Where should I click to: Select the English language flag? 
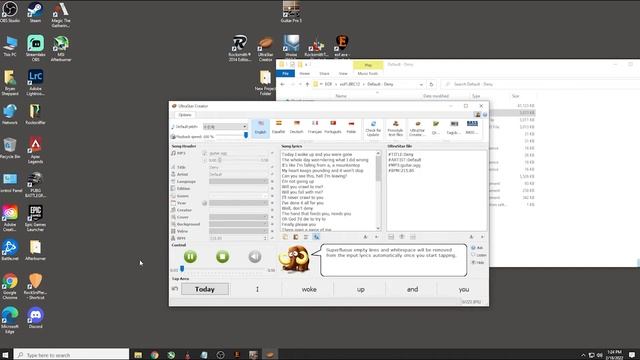click(260, 128)
